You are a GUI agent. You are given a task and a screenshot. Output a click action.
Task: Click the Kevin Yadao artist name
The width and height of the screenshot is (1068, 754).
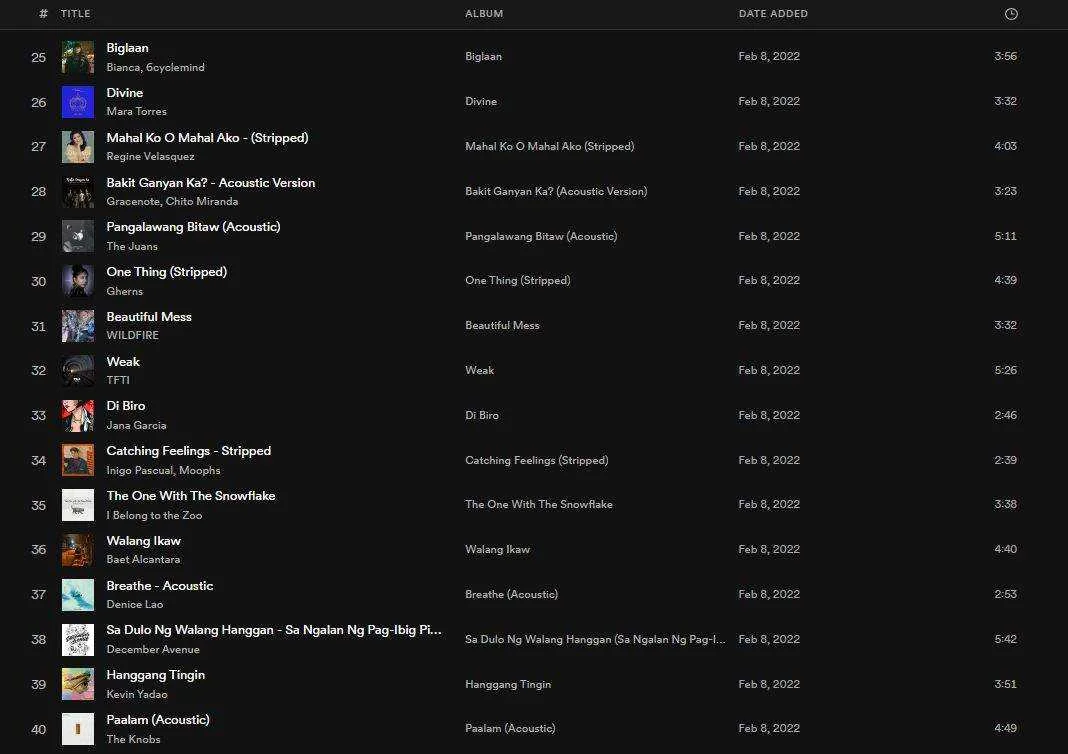pyautogui.click(x=137, y=694)
